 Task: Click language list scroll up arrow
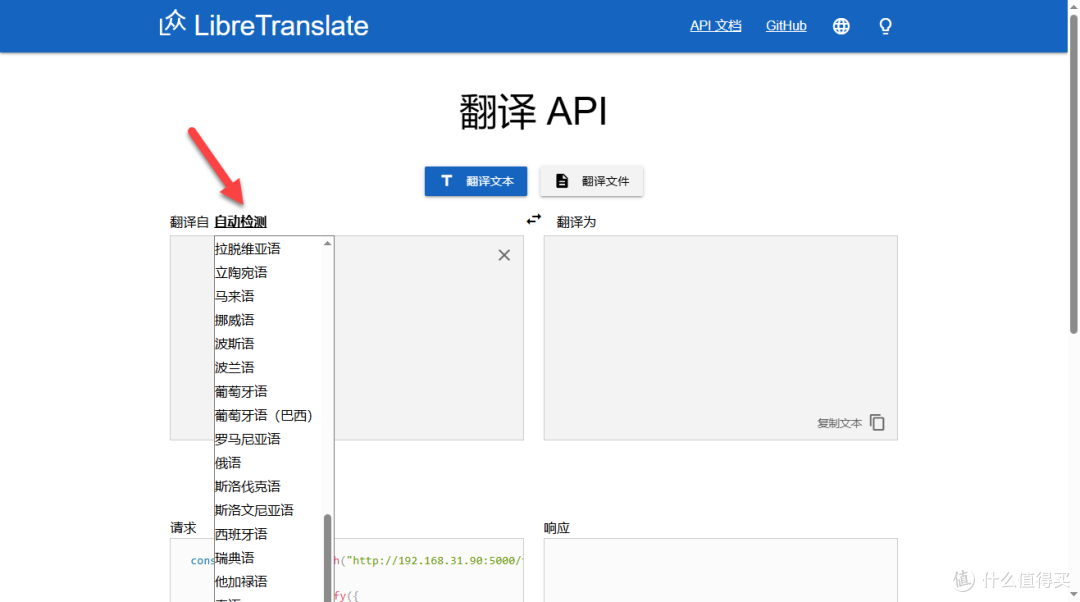[328, 243]
